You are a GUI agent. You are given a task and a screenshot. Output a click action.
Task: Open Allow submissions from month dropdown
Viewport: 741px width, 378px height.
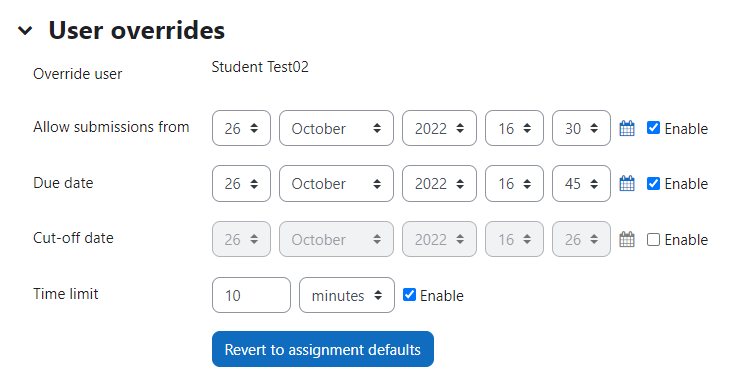coord(336,128)
